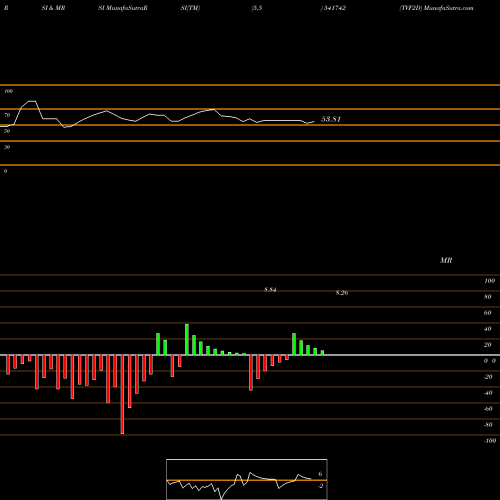
Task: Click the 30 level label on RSI axis
Action: coord(7,147)
